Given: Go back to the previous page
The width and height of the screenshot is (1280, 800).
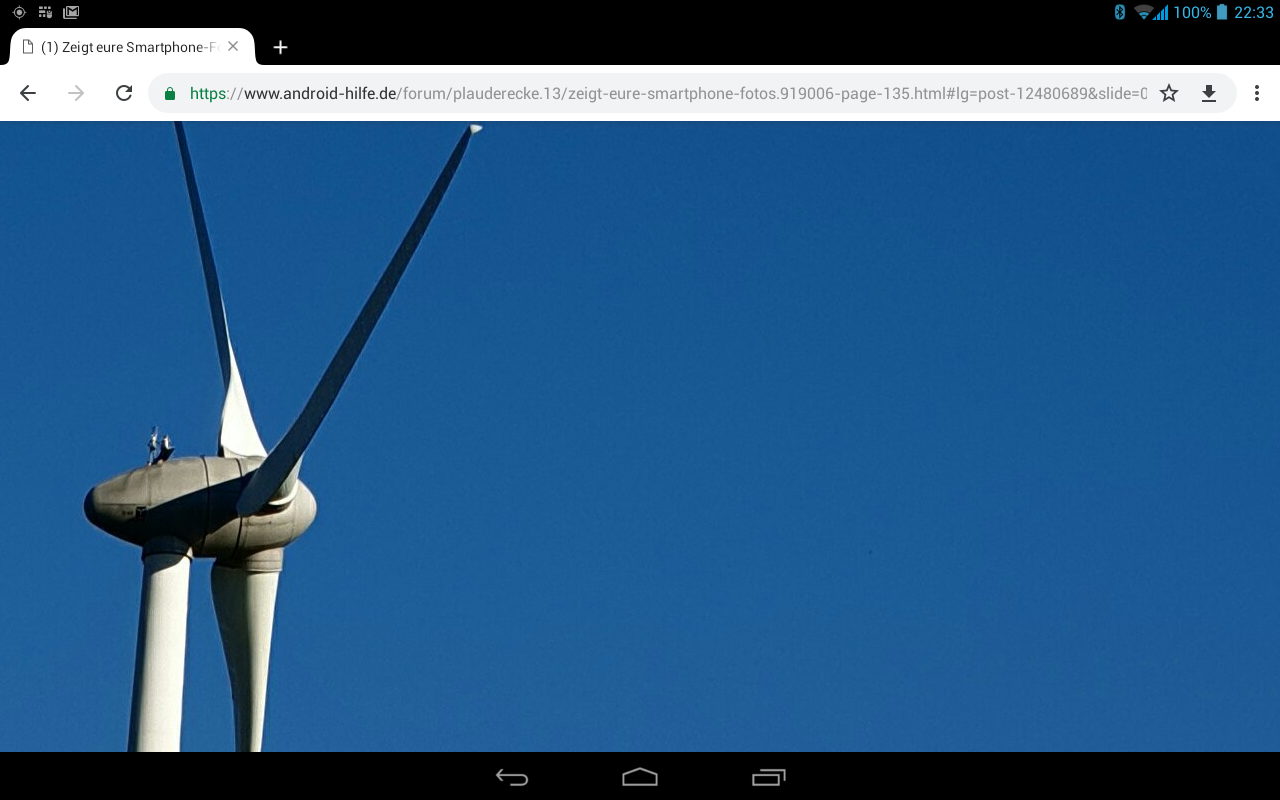Looking at the screenshot, I should pos(28,93).
